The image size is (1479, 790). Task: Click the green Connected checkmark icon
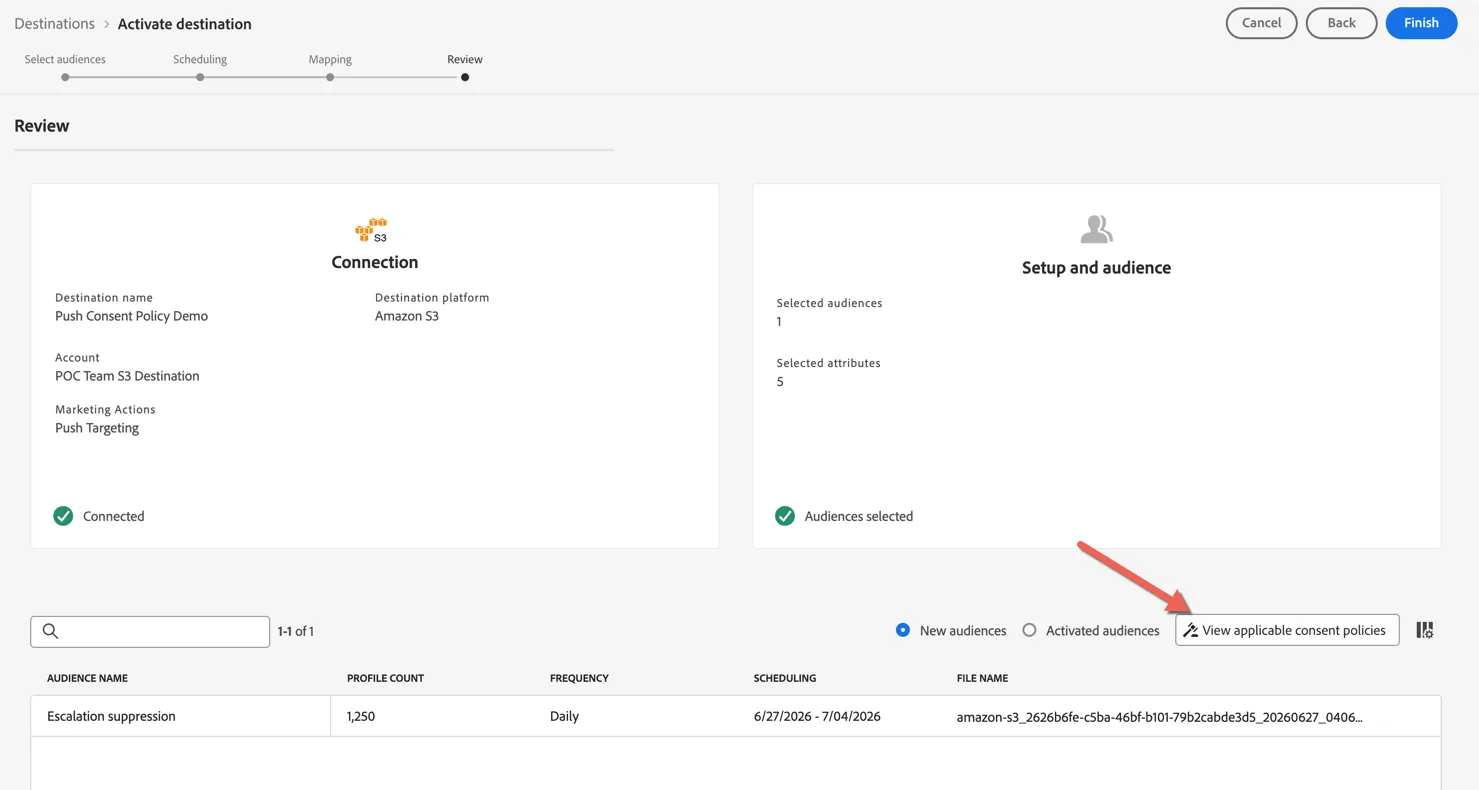(x=63, y=516)
